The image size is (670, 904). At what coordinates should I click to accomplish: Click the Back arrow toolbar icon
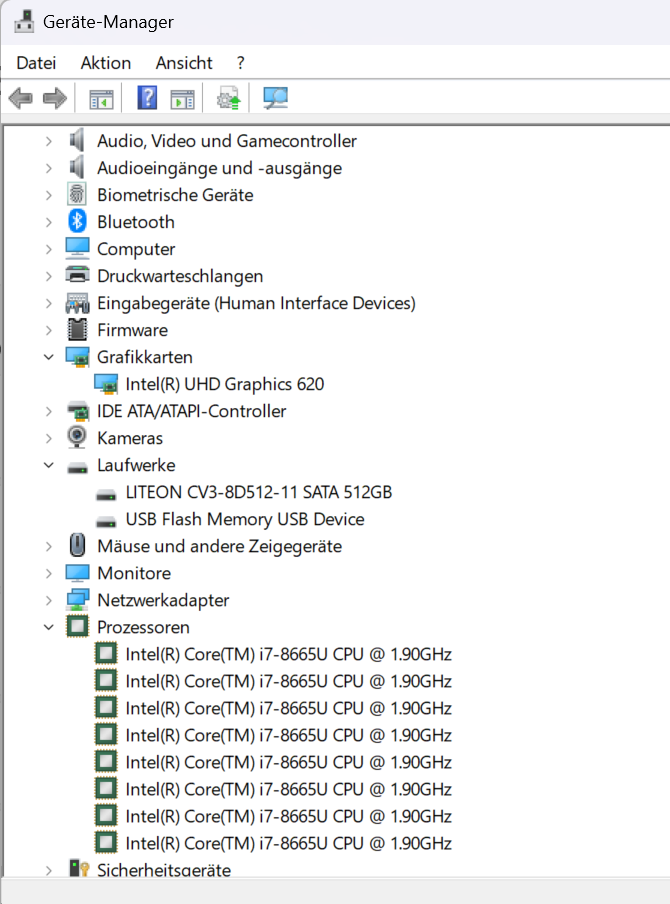point(21,98)
